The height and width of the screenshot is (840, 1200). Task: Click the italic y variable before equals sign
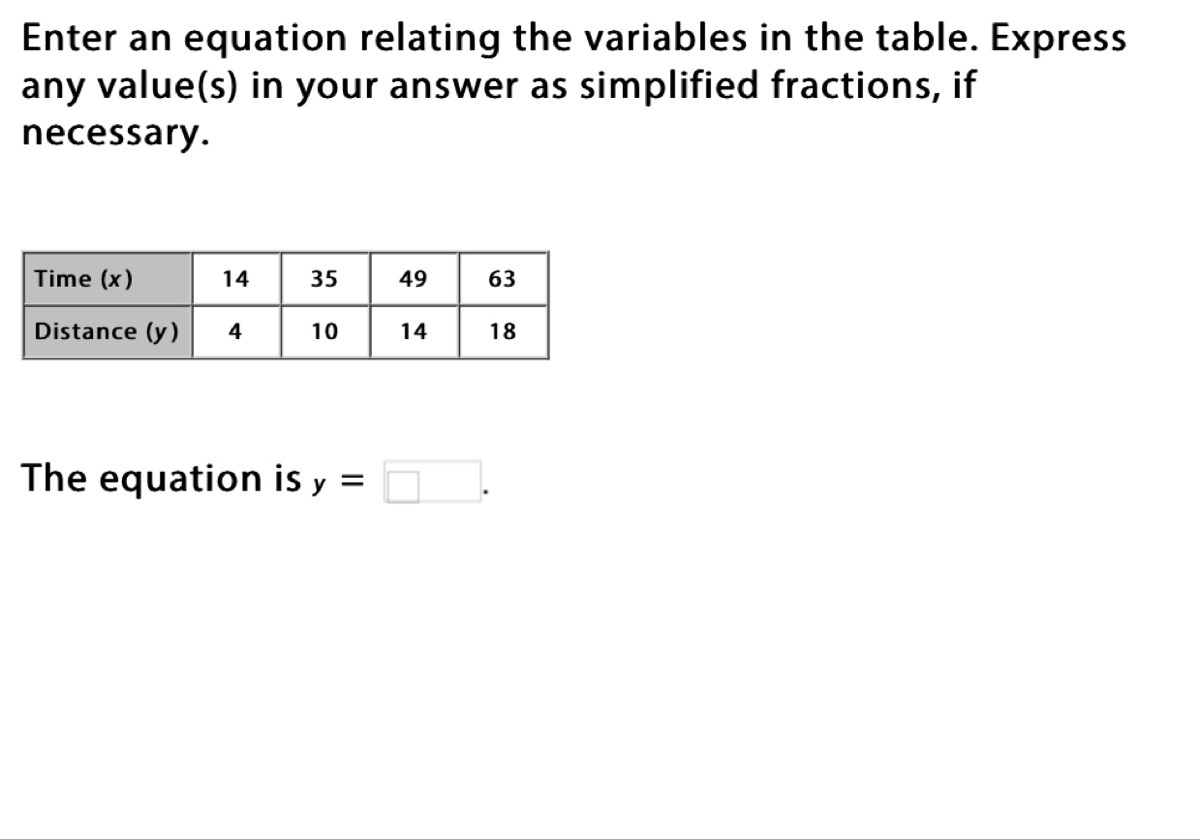click(x=319, y=483)
